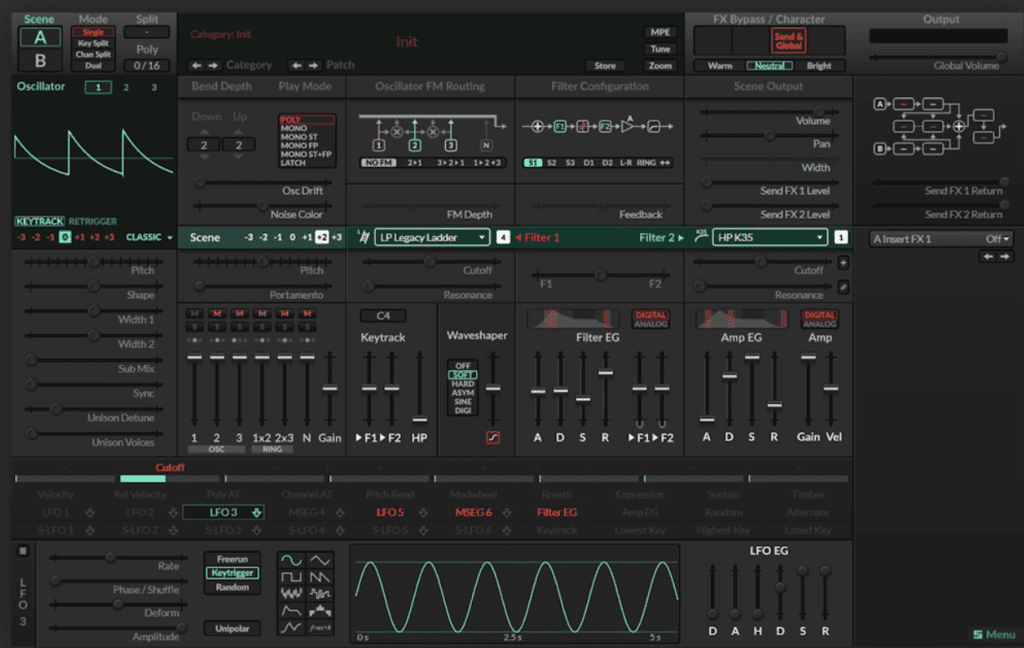Open the HP K35 filter type dropdown

770,237
